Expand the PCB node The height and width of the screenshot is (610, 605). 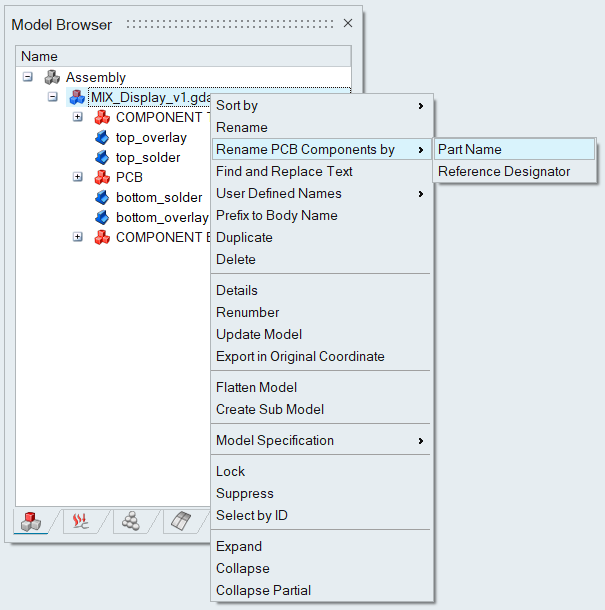coord(78,177)
